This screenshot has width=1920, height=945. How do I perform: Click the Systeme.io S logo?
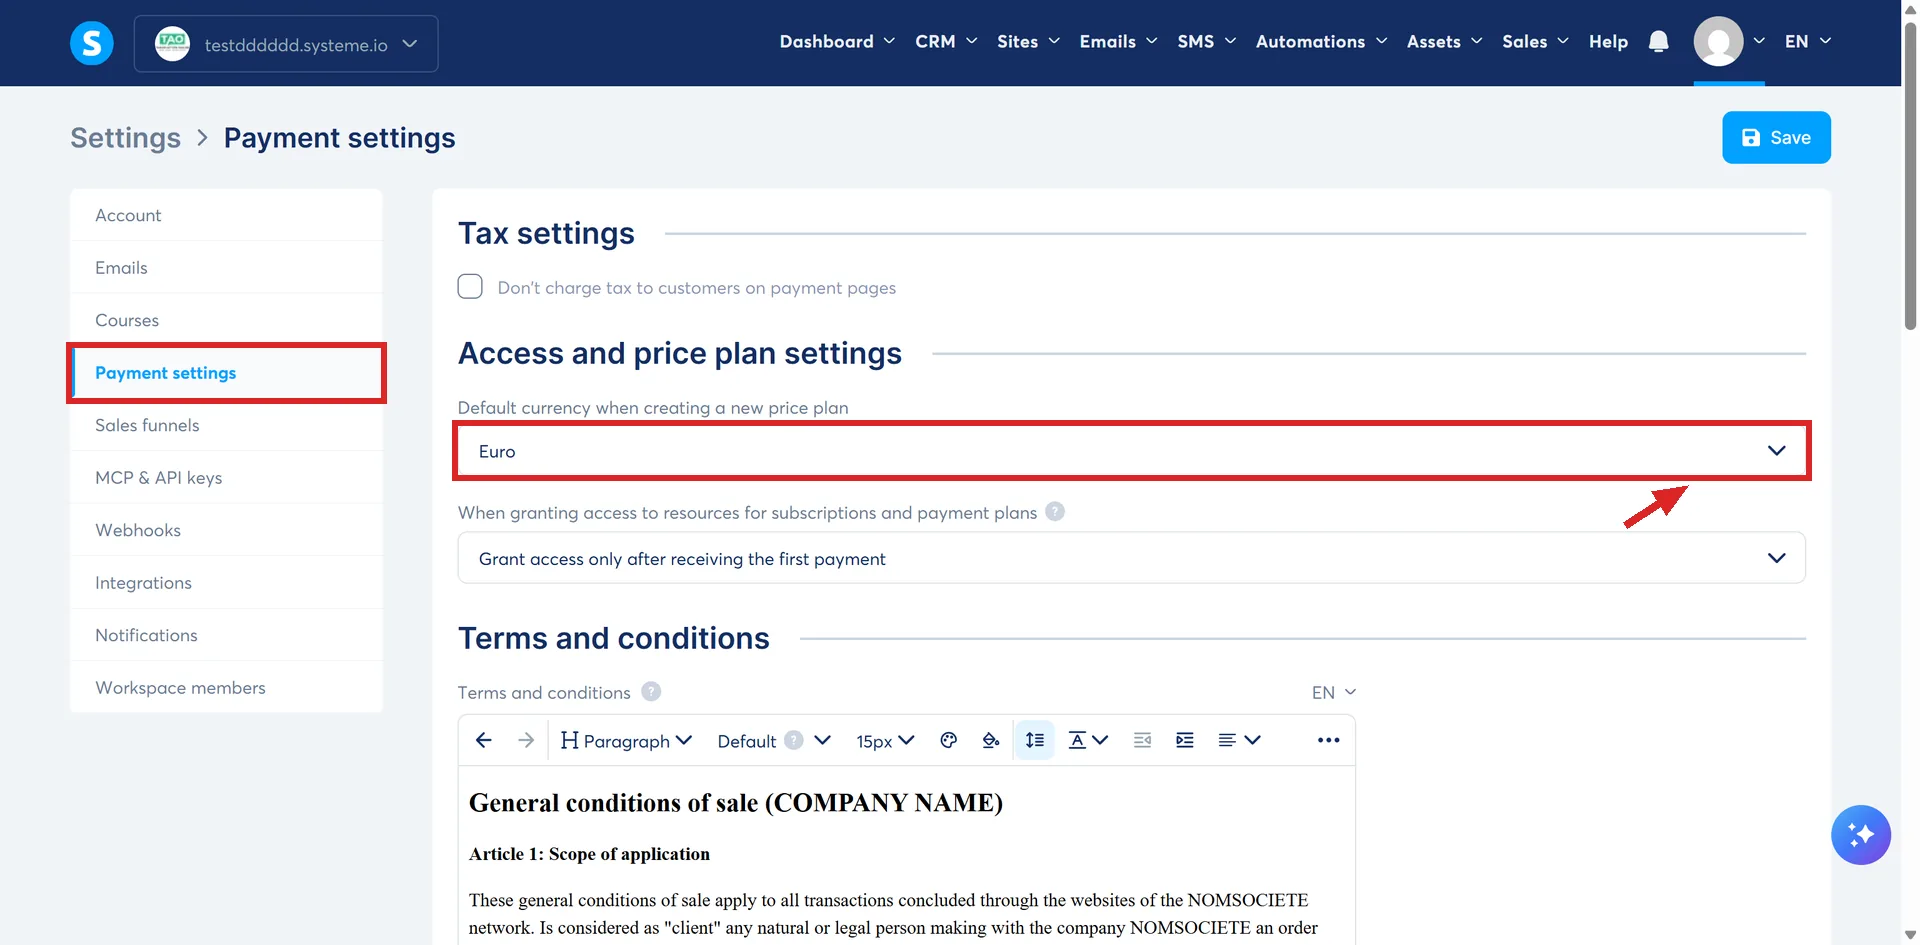tap(91, 43)
